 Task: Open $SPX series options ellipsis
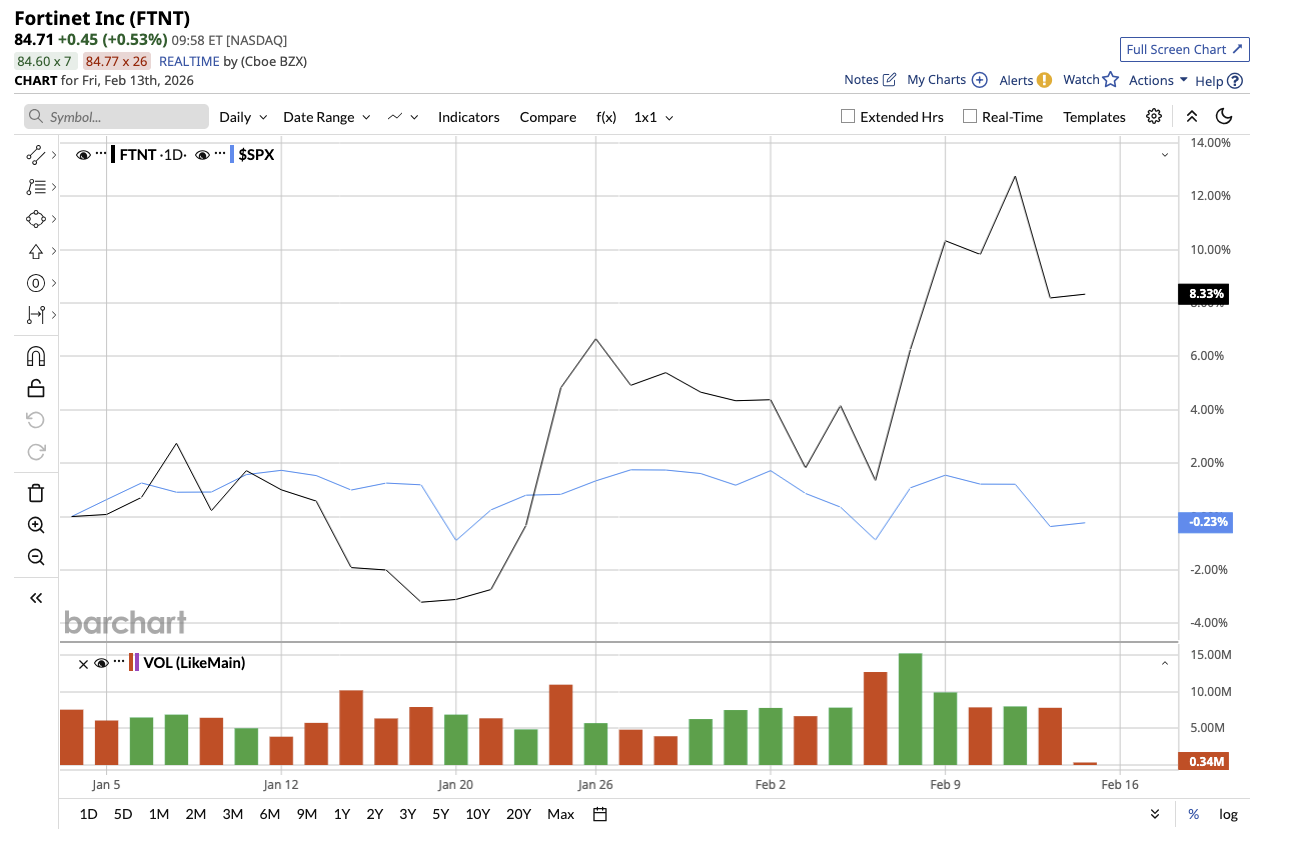[219, 155]
